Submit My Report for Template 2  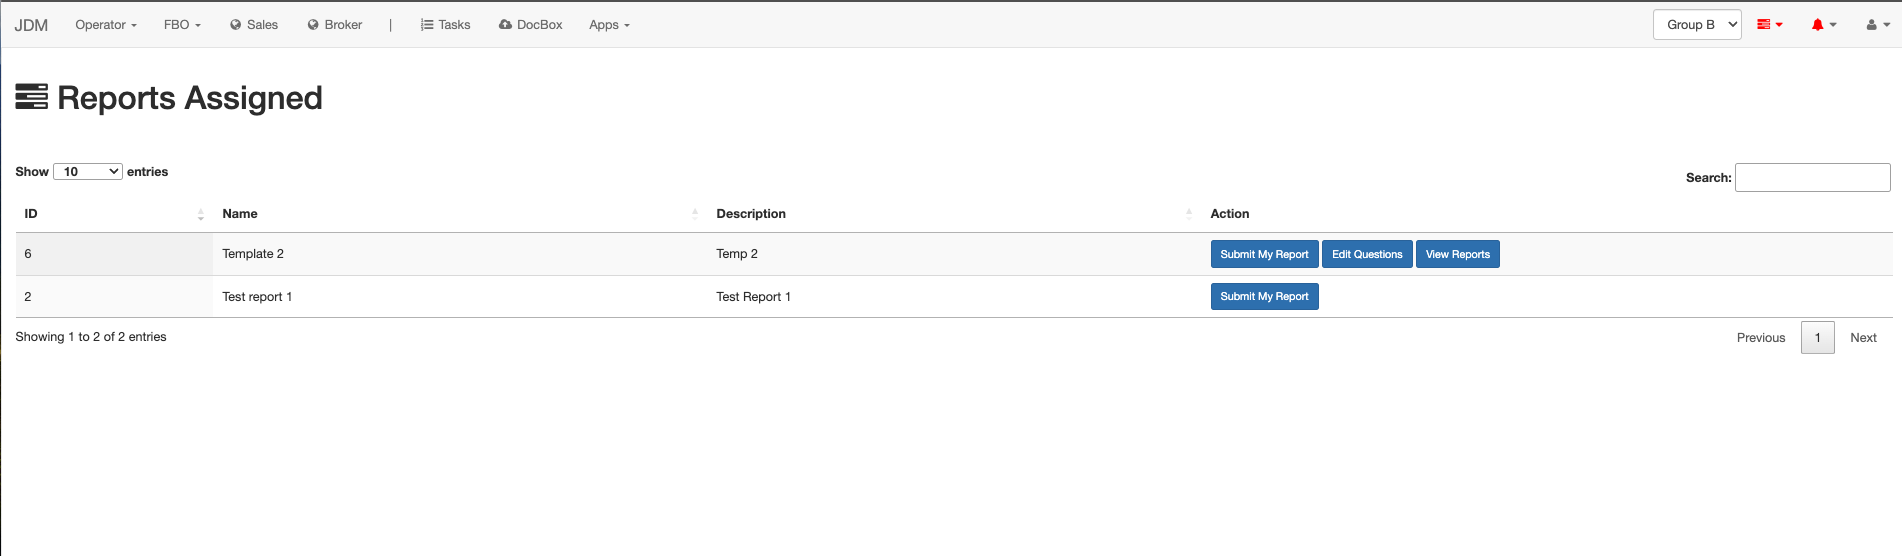pyautogui.click(x=1264, y=255)
